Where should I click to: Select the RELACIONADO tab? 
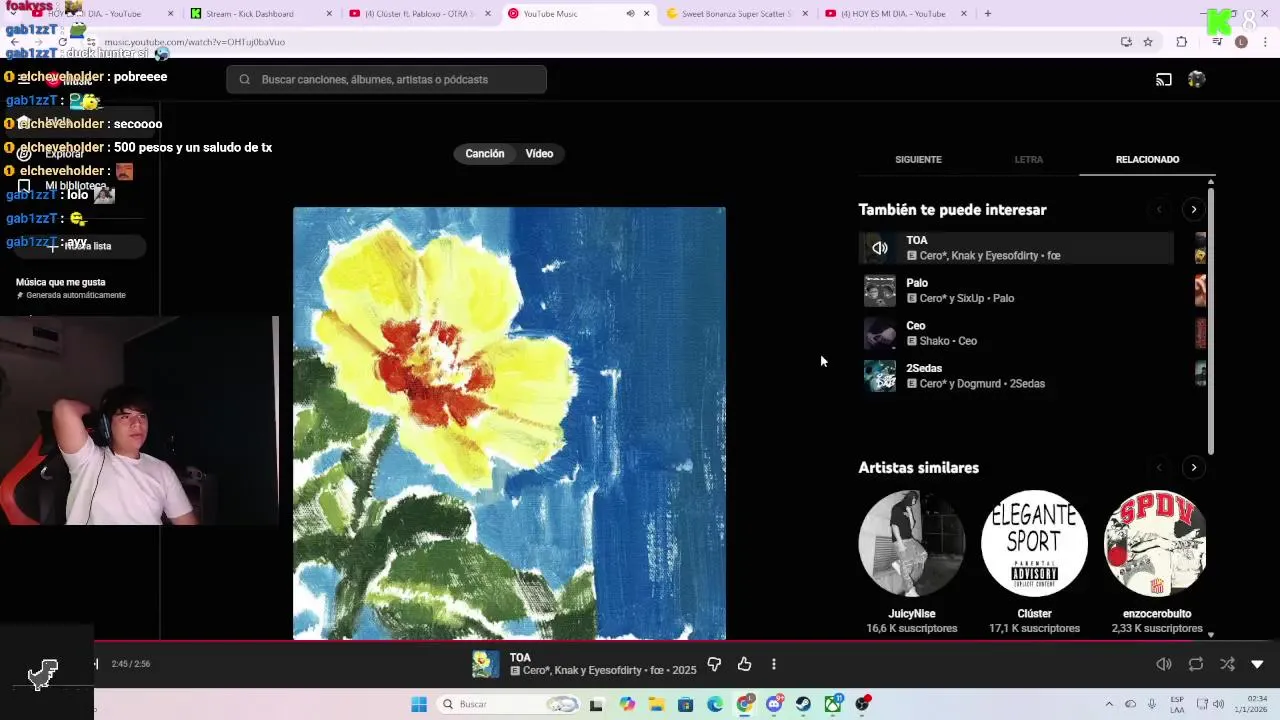(1147, 159)
